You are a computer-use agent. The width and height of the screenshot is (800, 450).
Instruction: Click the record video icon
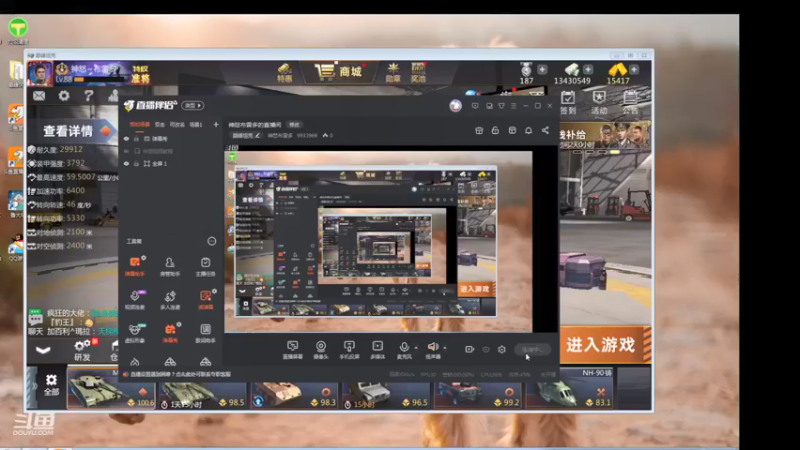point(469,349)
